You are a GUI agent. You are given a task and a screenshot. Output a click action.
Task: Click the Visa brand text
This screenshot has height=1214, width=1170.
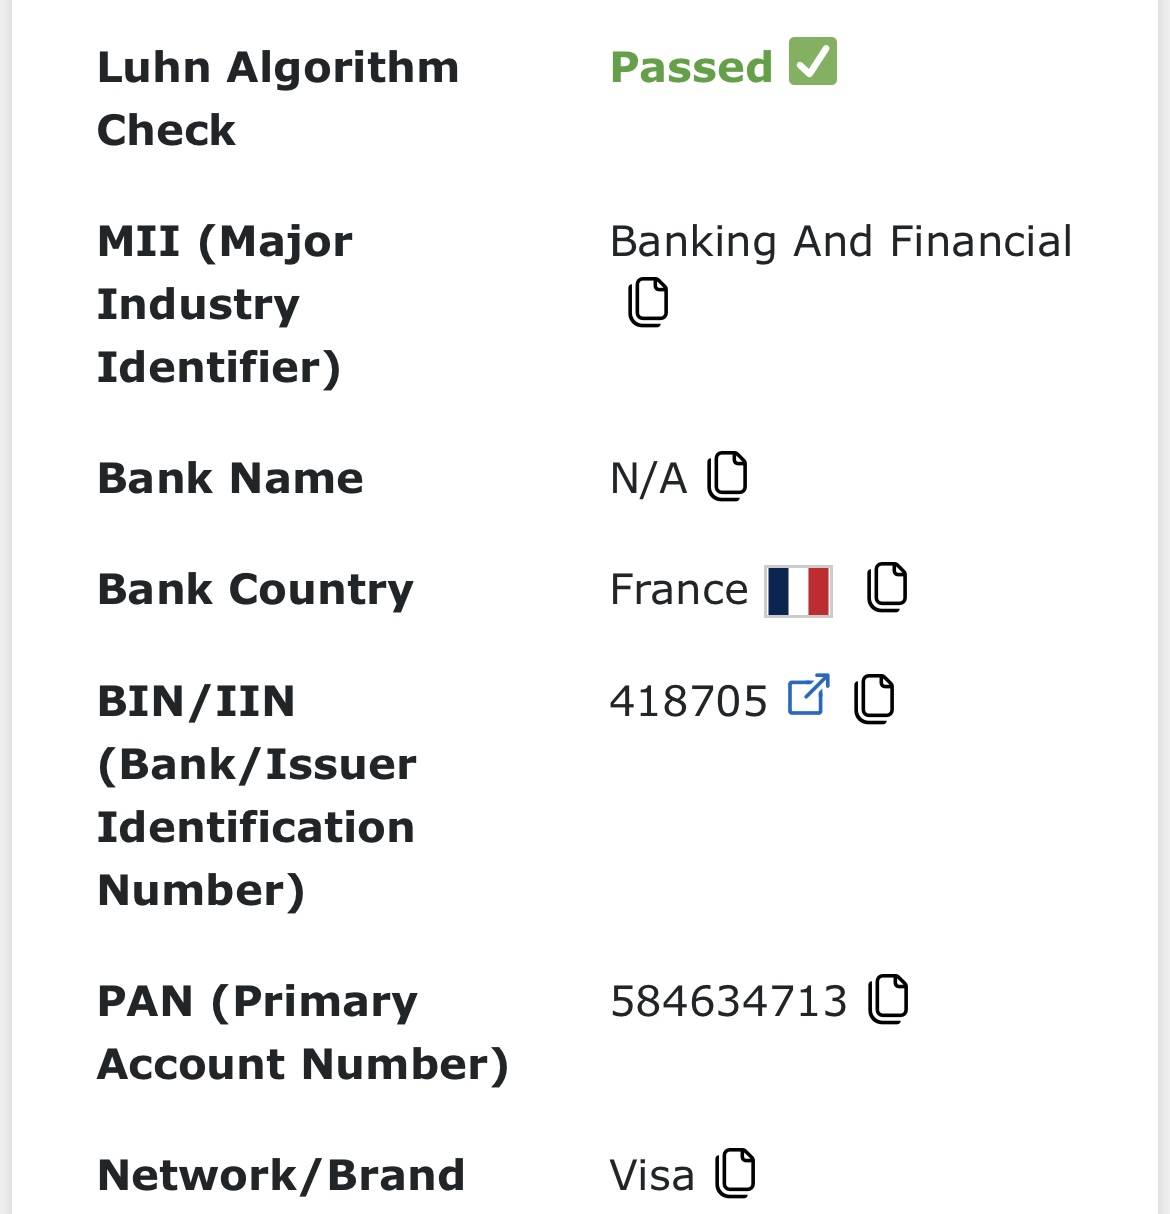click(651, 1176)
